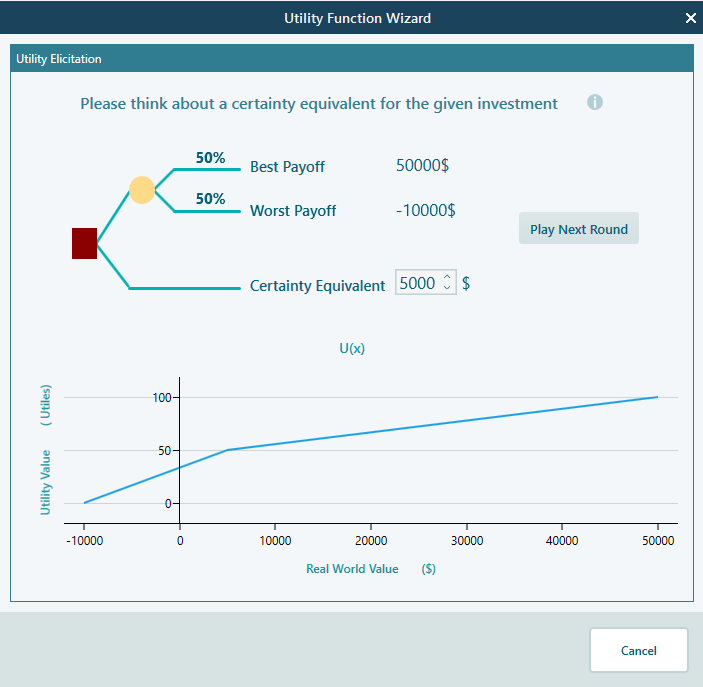Image resolution: width=703 pixels, height=687 pixels.
Task: Click the 50% probability on the worst payoff branch
Action: point(210,199)
